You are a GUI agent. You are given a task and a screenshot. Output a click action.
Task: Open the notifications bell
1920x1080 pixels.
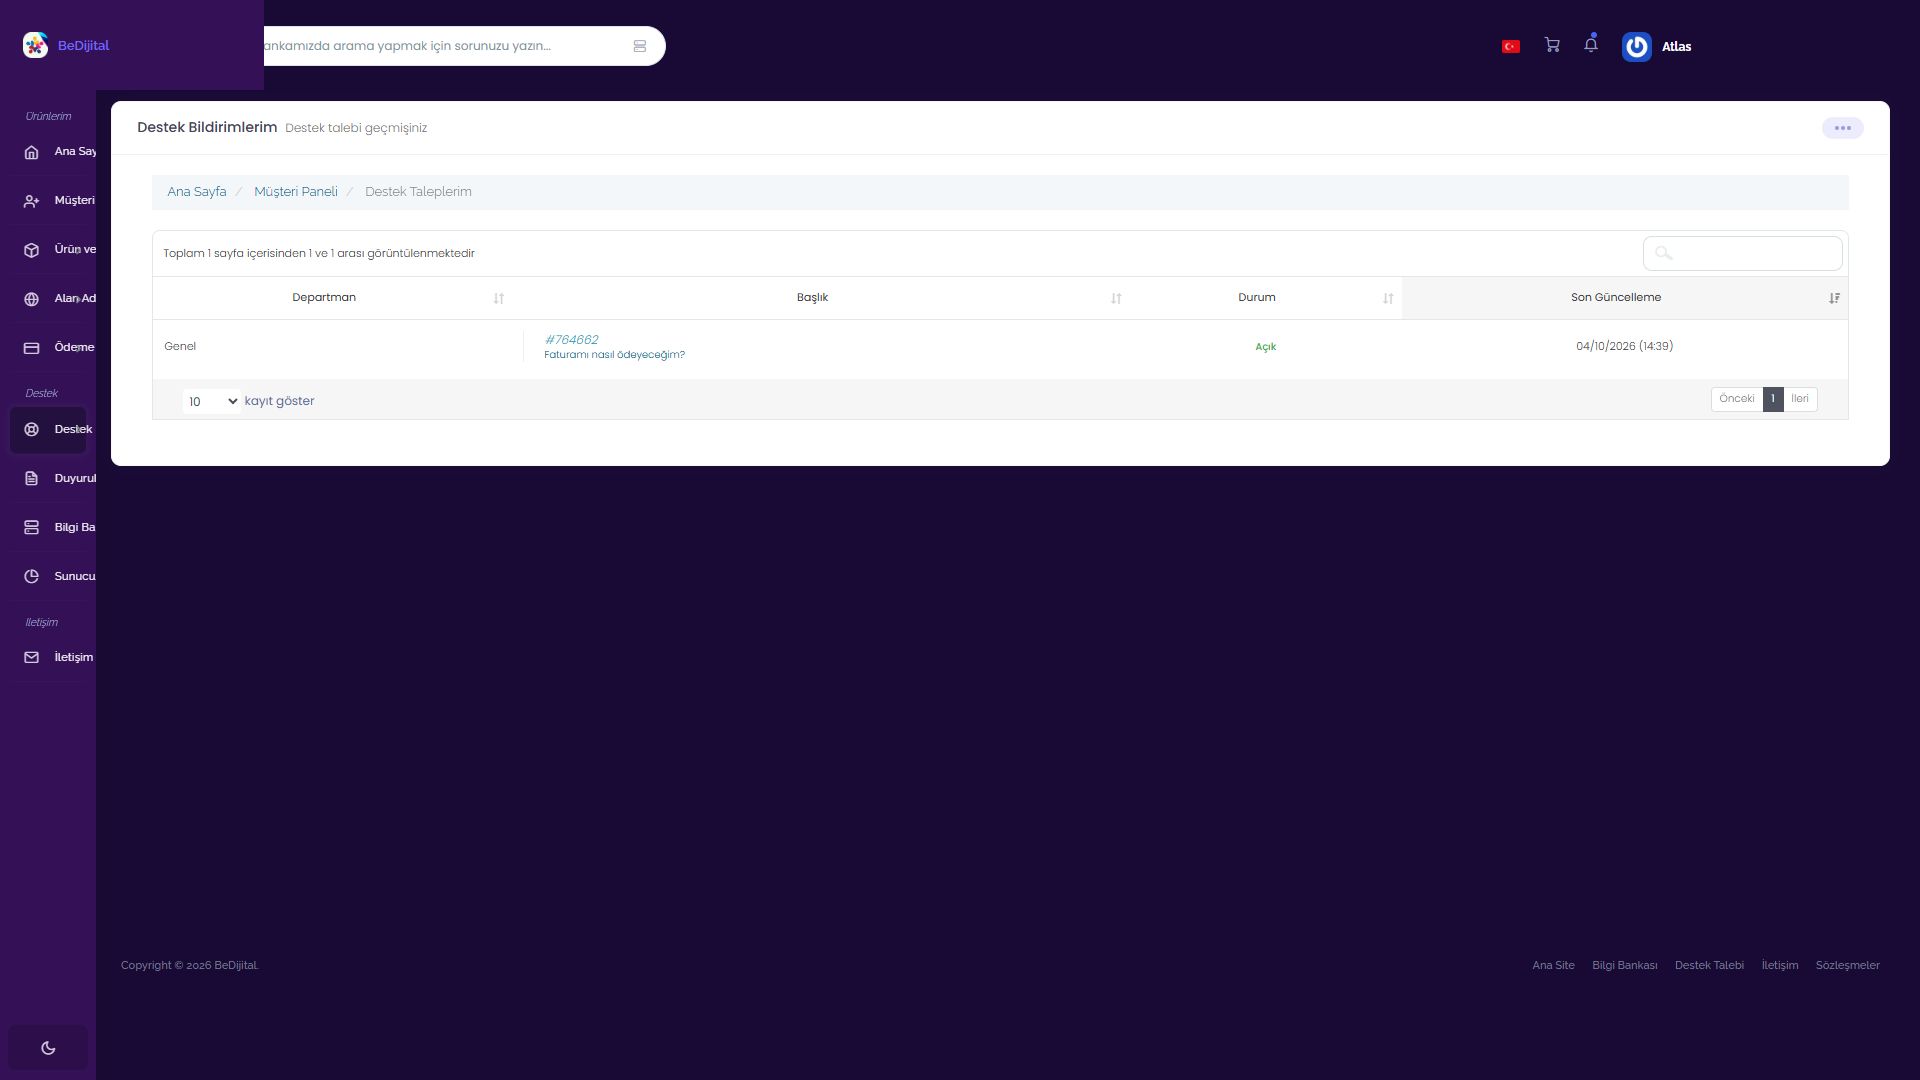pos(1591,44)
